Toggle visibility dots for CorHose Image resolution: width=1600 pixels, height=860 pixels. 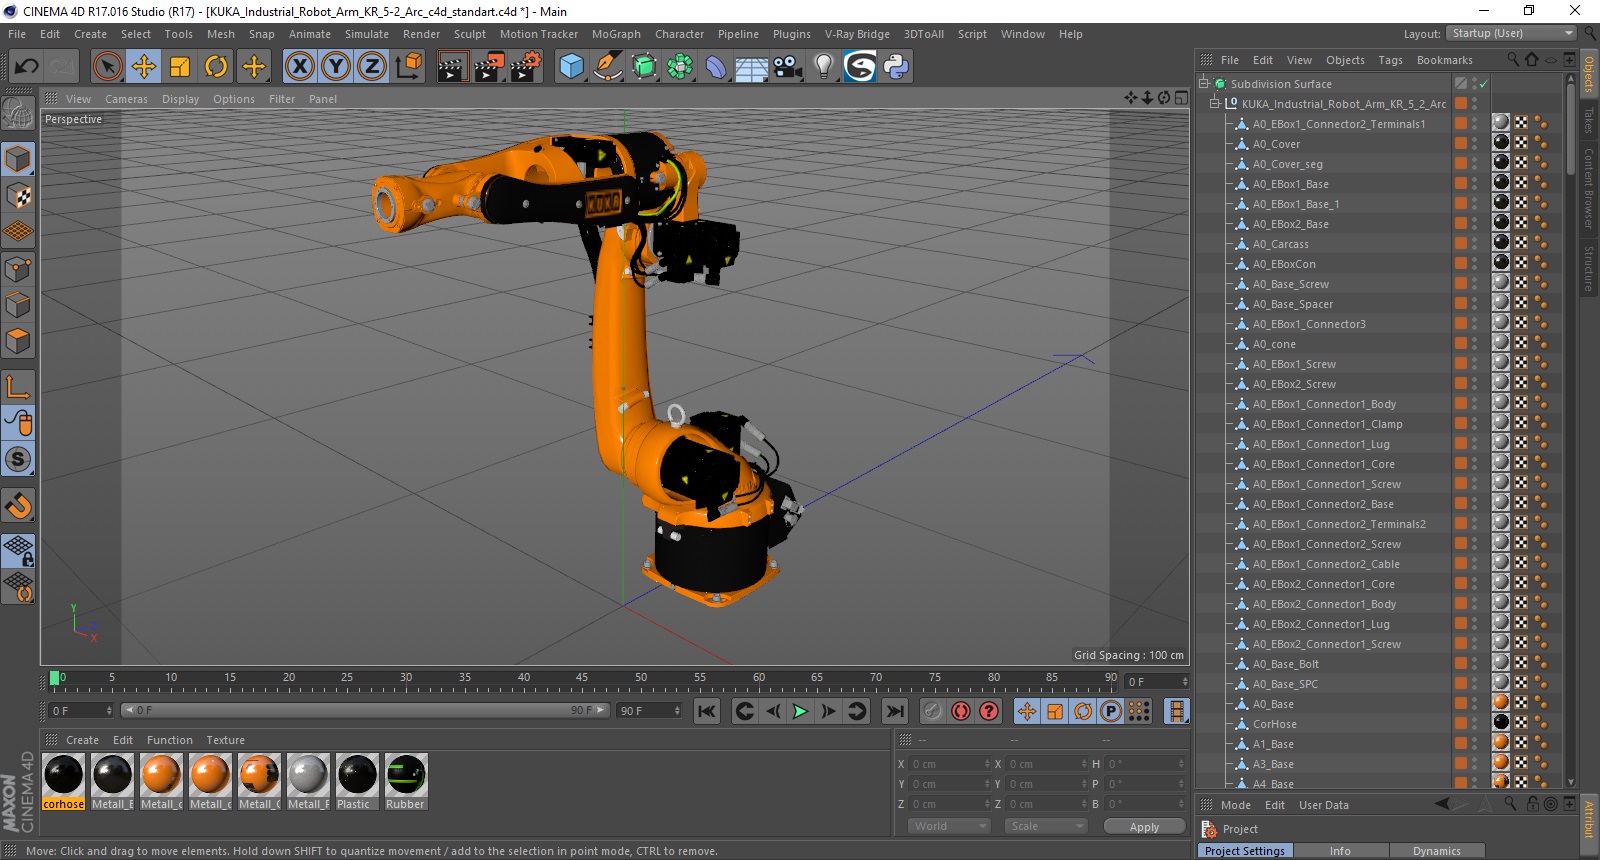[x=1474, y=724]
